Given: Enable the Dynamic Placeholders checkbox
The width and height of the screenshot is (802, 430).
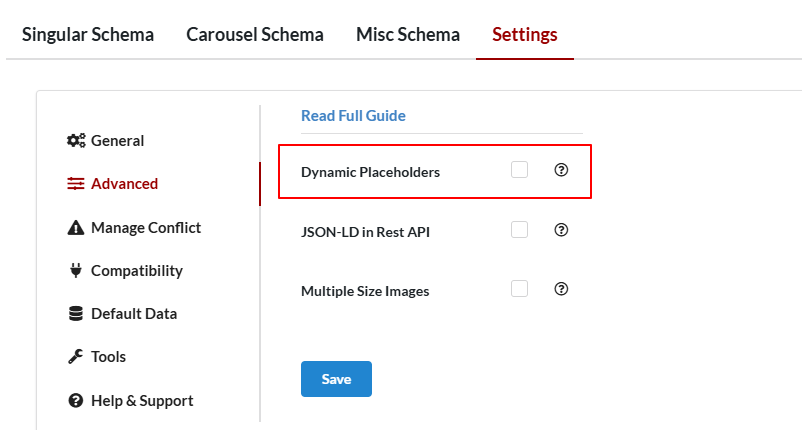Looking at the screenshot, I should pos(519,170).
